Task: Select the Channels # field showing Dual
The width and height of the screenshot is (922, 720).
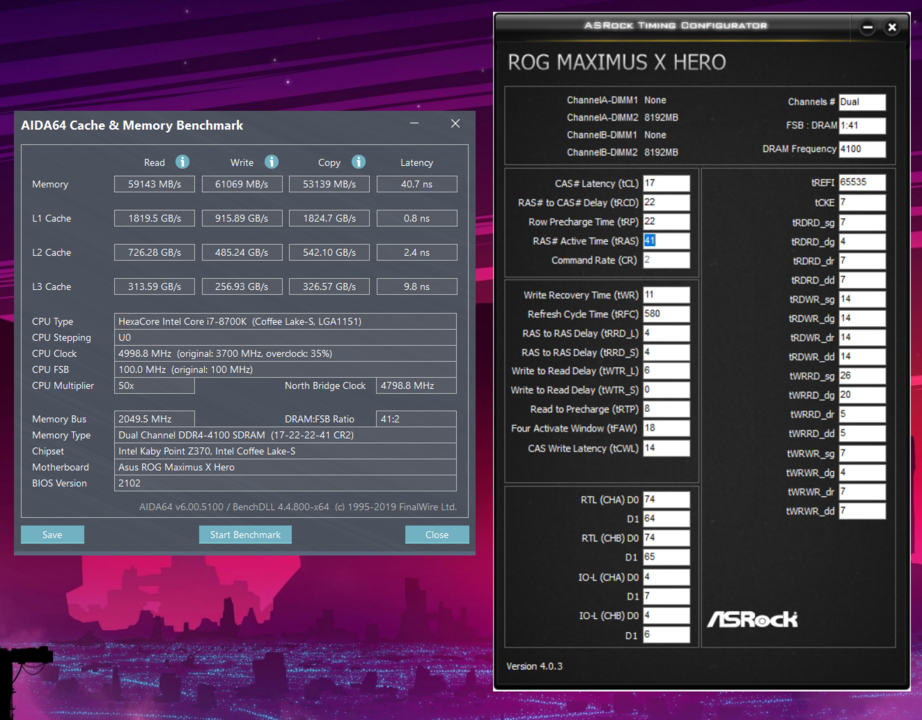Action: [x=862, y=102]
